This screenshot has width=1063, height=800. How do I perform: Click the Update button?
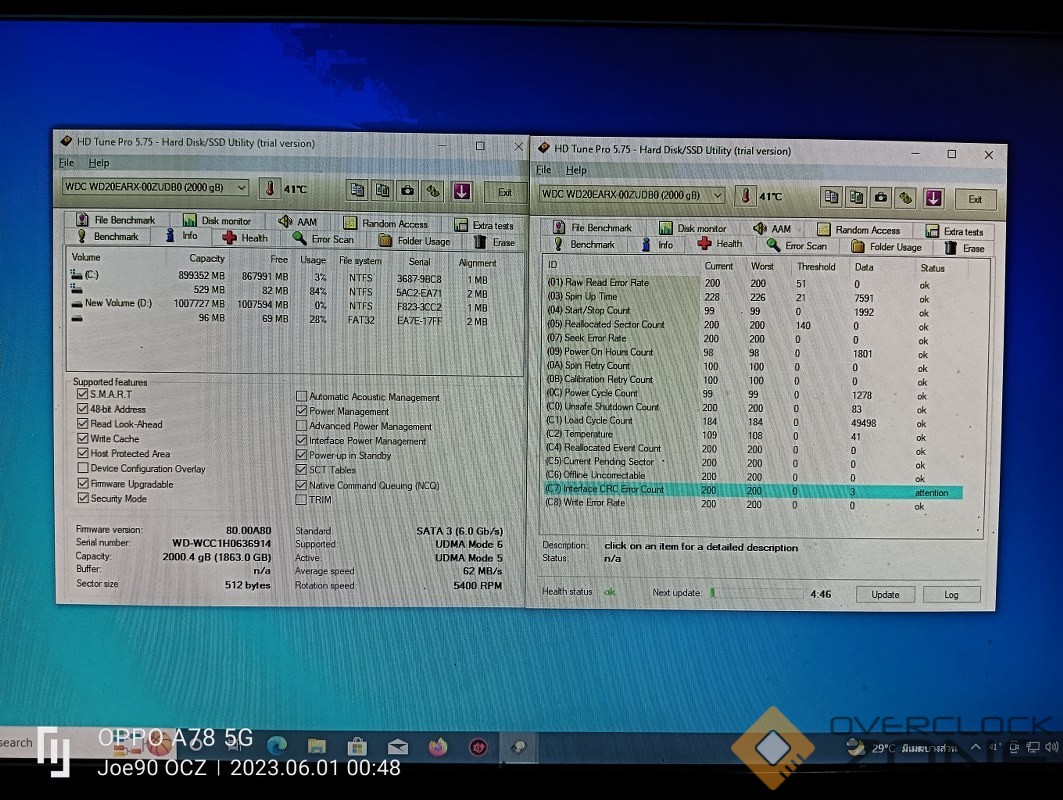885,595
